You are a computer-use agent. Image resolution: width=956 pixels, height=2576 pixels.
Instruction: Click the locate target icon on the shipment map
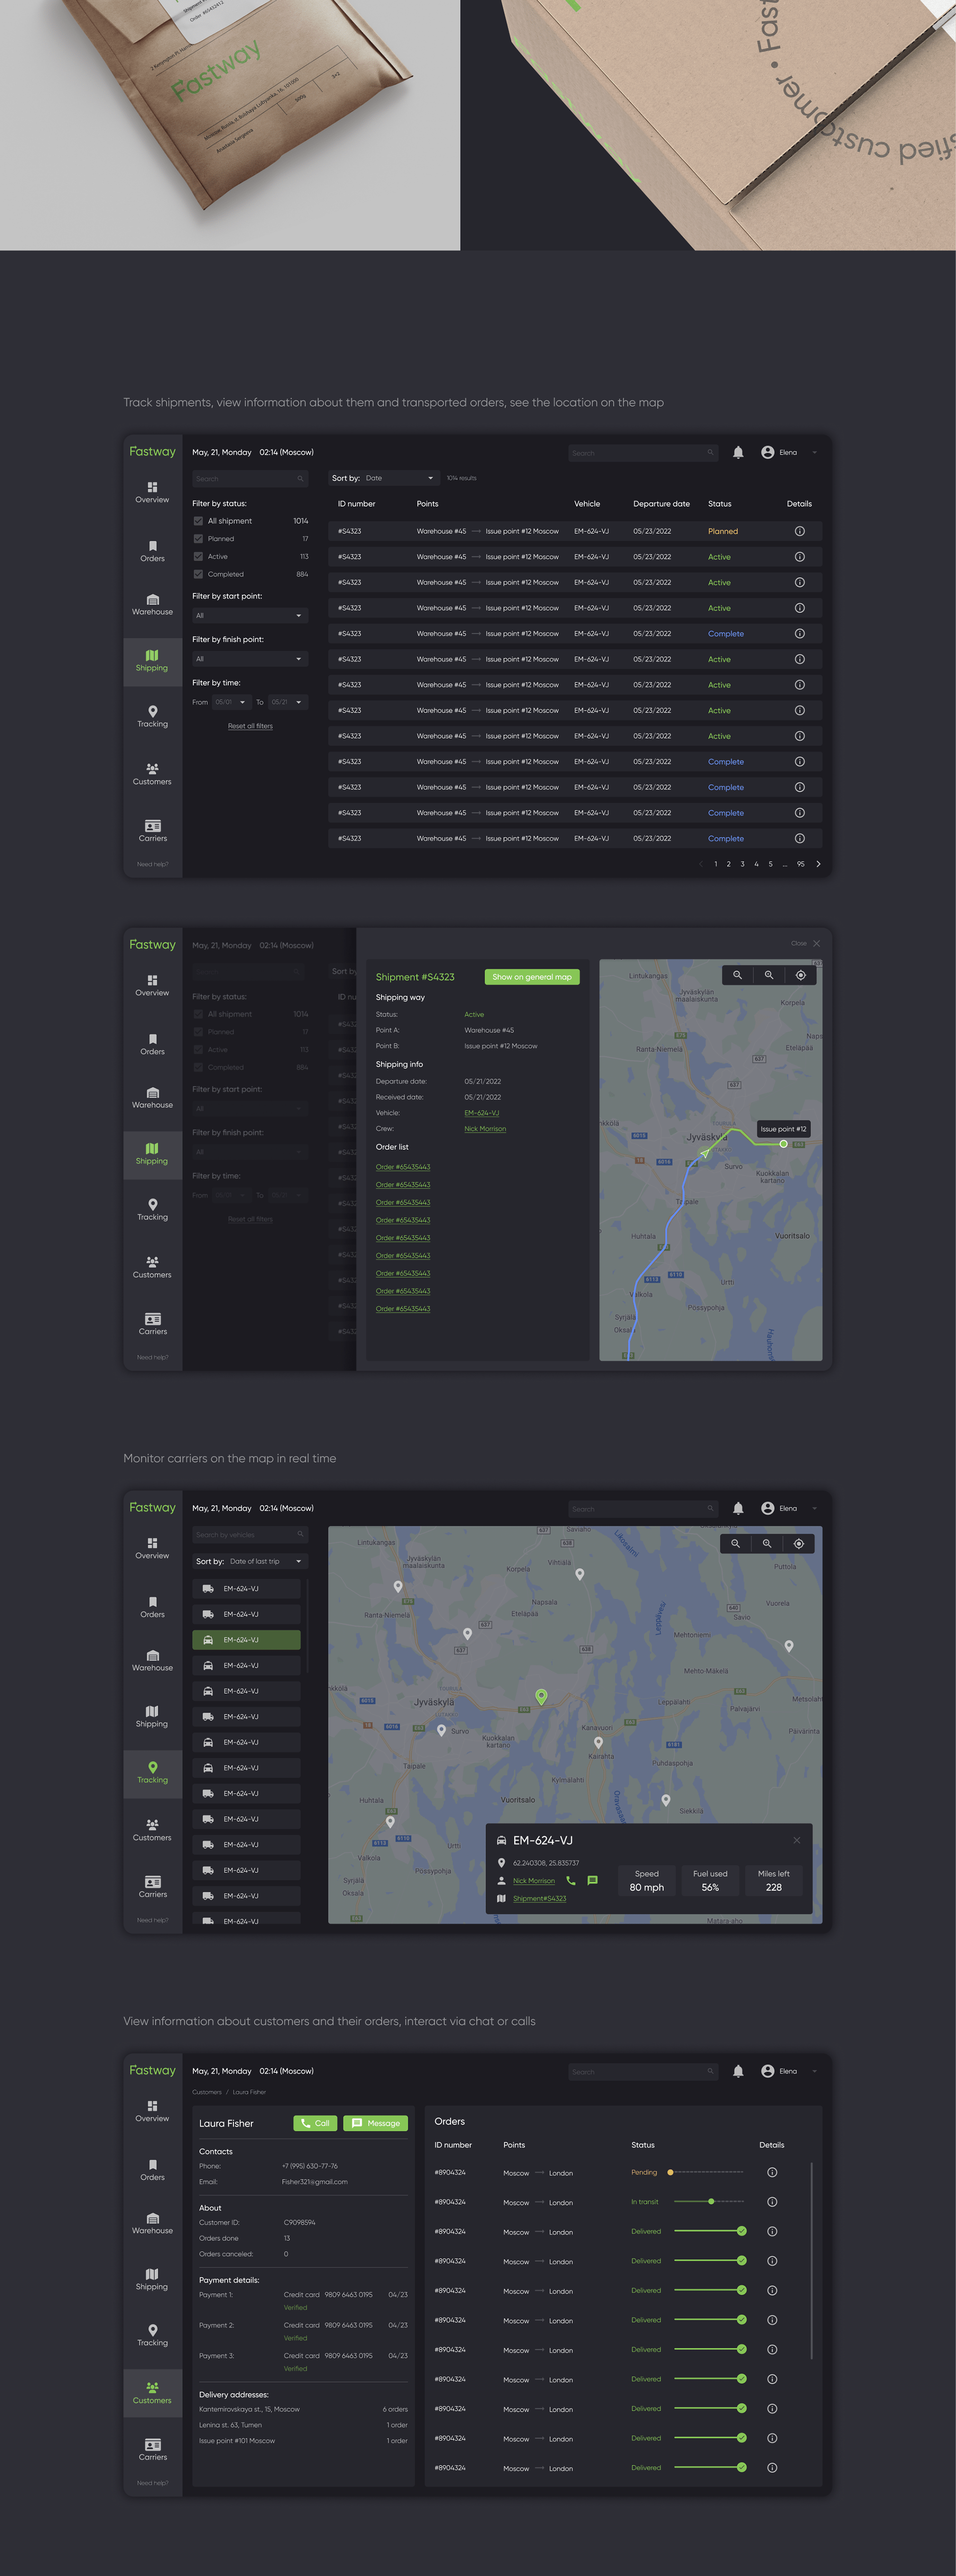(800, 975)
